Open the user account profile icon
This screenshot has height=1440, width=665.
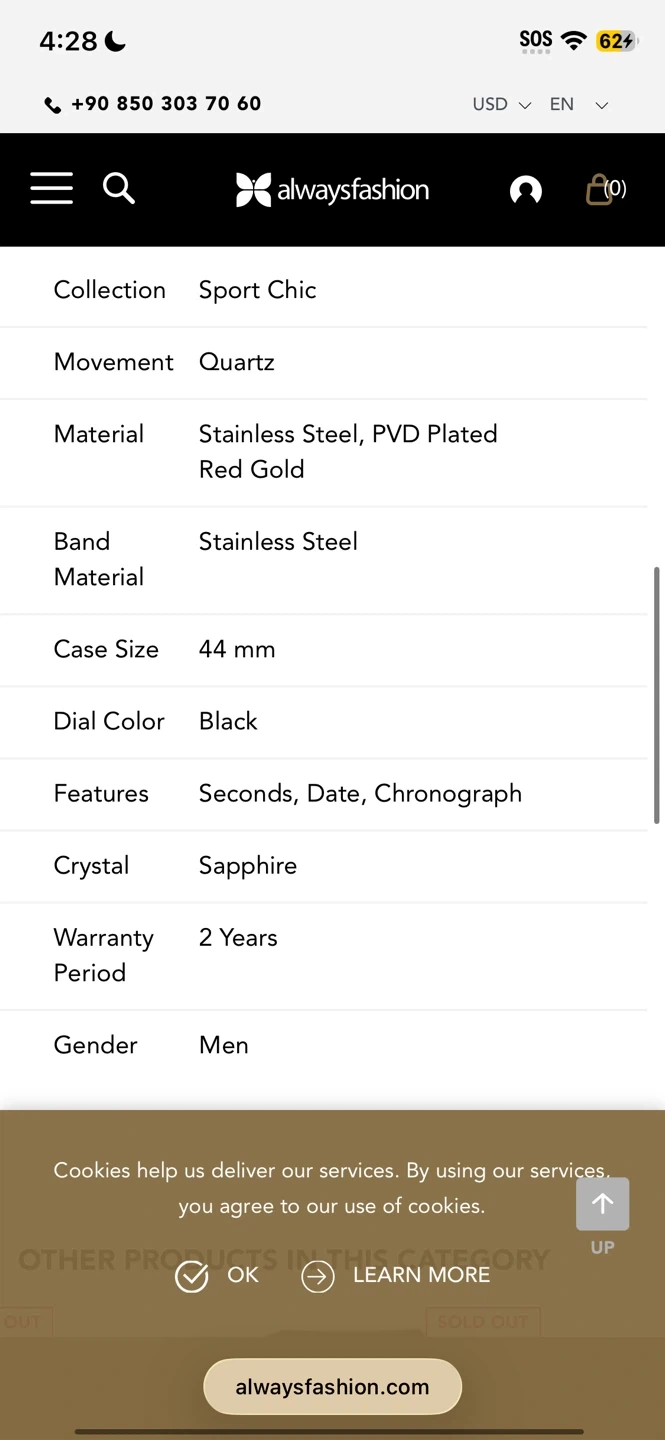tap(525, 190)
